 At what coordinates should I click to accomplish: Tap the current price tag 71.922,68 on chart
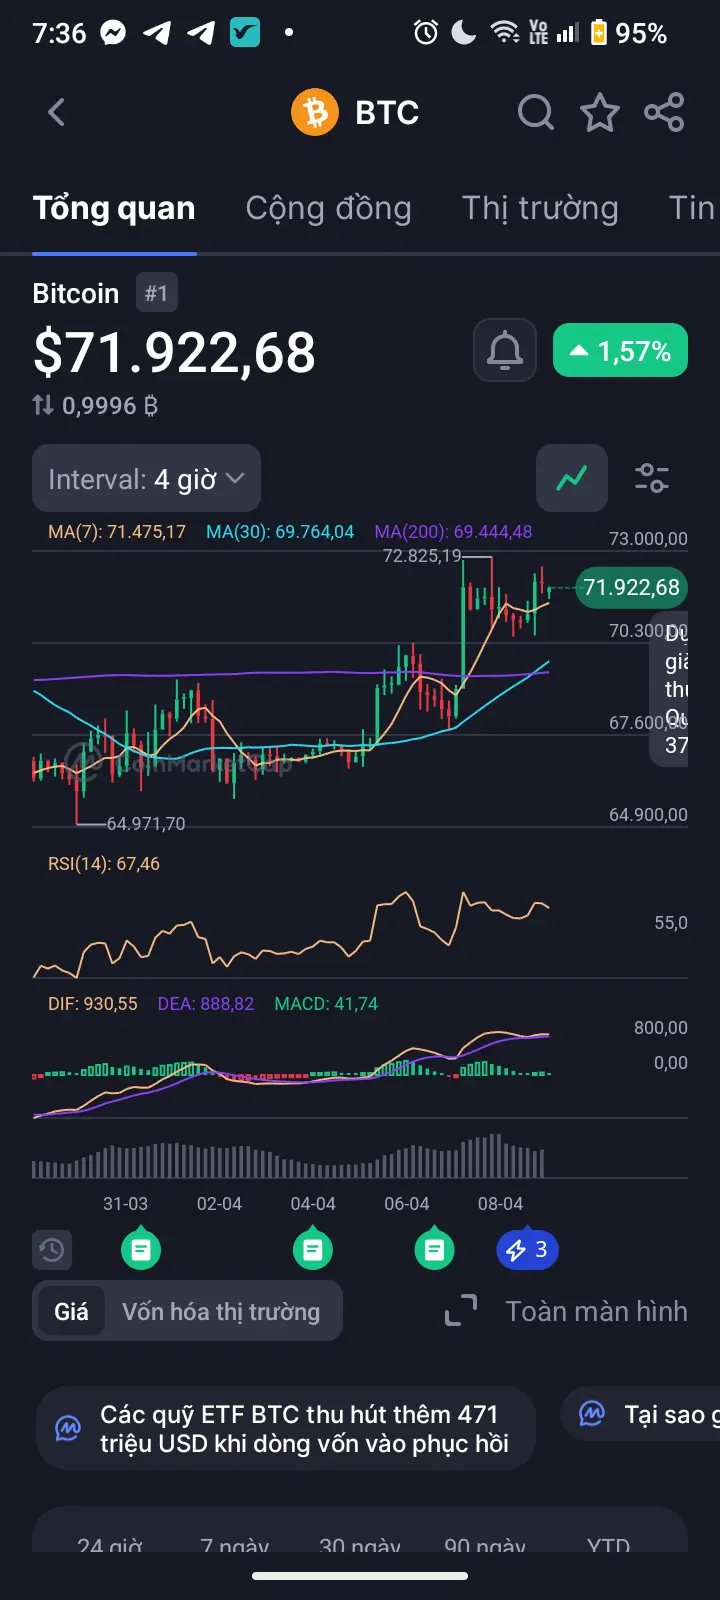click(632, 587)
